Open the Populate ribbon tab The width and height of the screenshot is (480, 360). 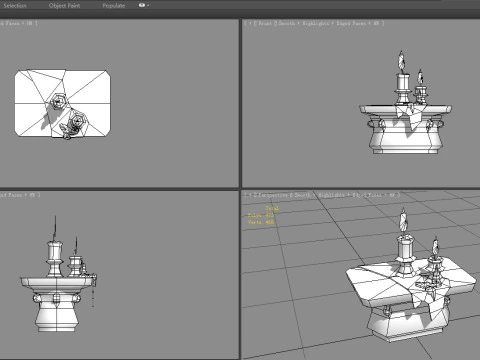click(x=114, y=5)
